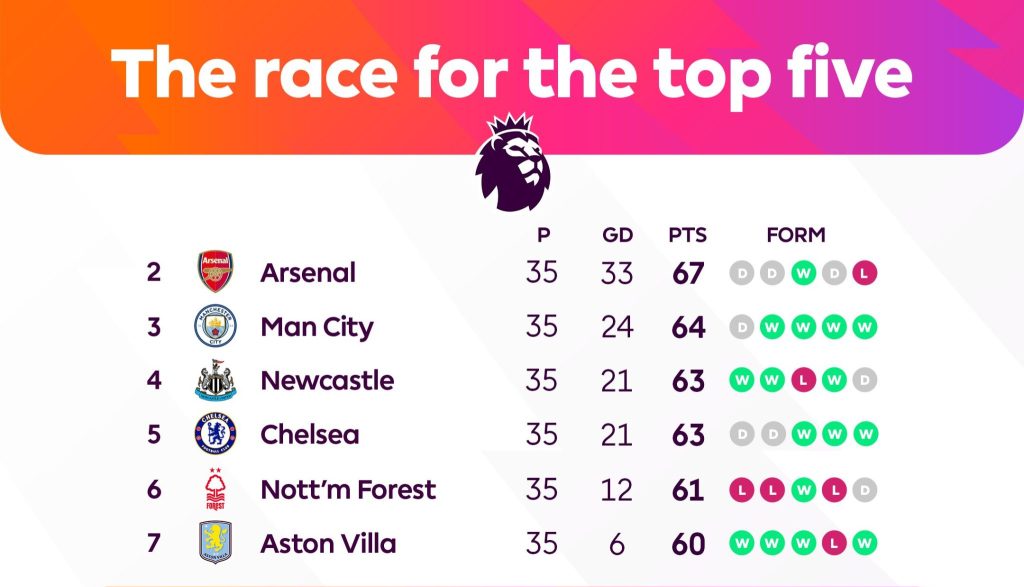This screenshot has height=587, width=1024.
Task: Click the PTS column header
Action: (x=688, y=236)
